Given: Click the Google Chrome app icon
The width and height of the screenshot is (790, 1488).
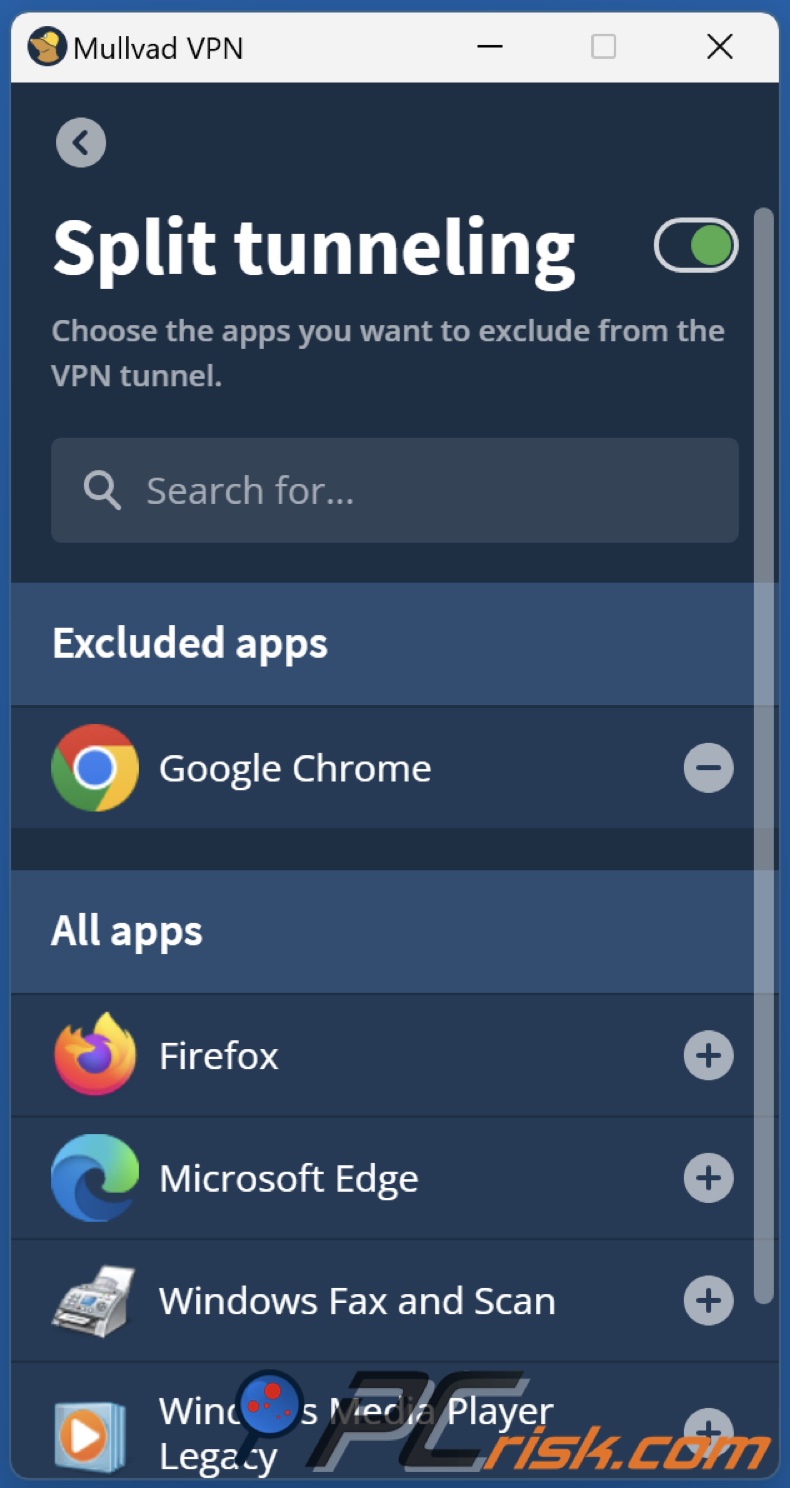Looking at the screenshot, I should point(95,768).
